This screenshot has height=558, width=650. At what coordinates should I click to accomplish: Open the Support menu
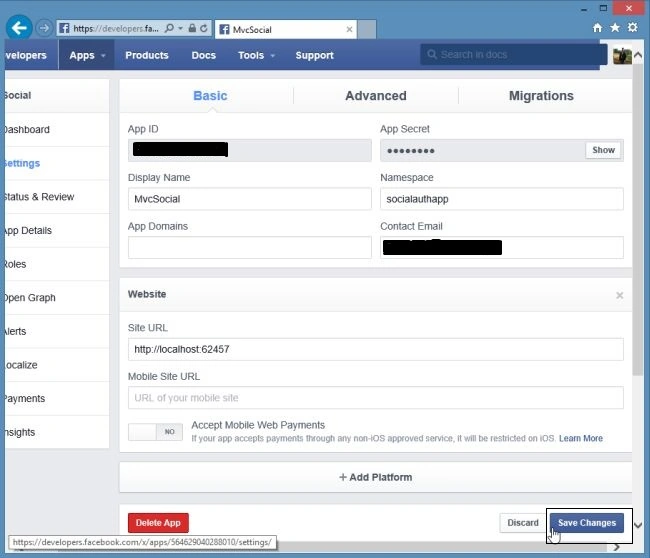314,55
